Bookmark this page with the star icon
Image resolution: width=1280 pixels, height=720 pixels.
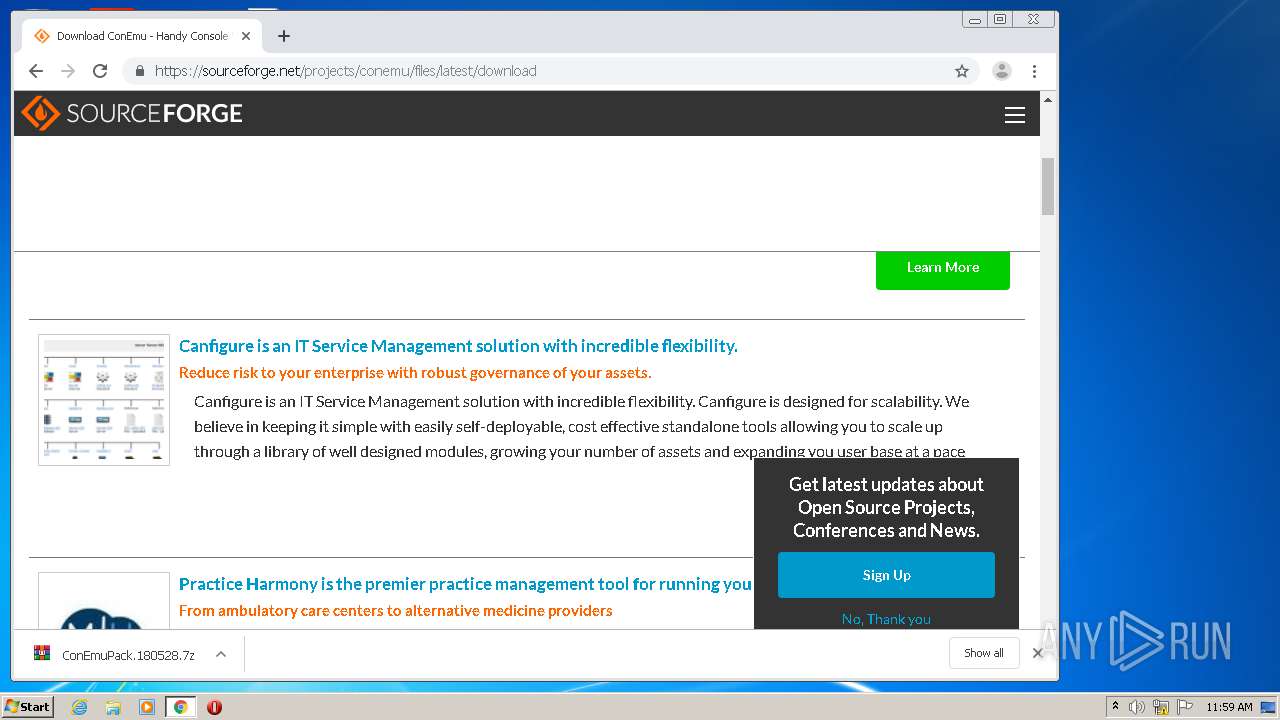point(962,71)
